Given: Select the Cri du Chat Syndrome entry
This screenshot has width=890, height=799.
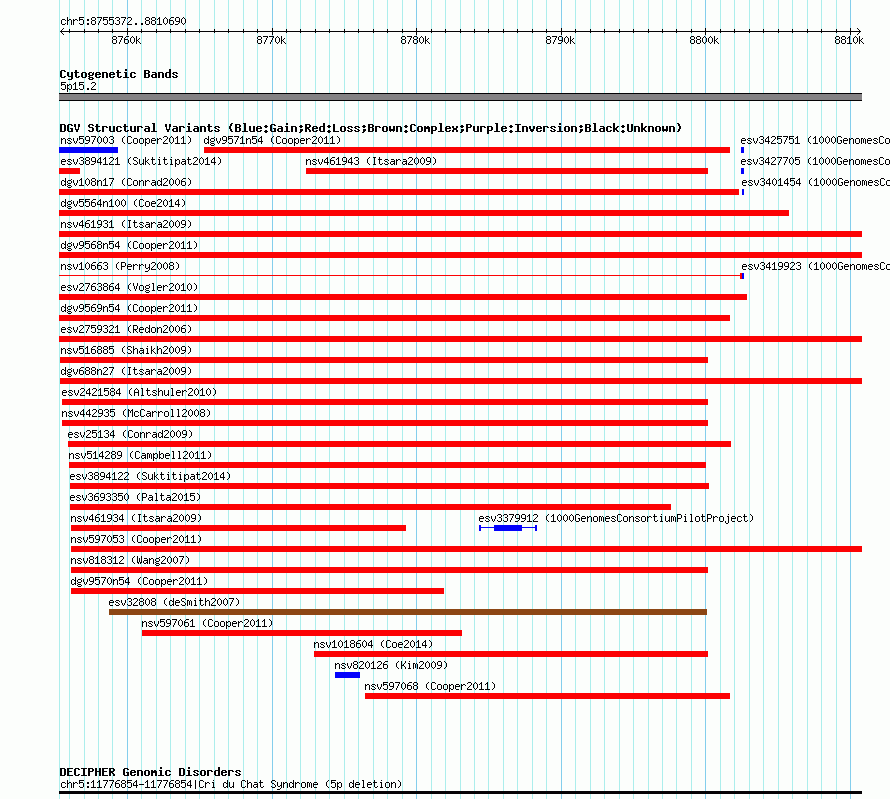Looking at the screenshot, I should (231, 784).
